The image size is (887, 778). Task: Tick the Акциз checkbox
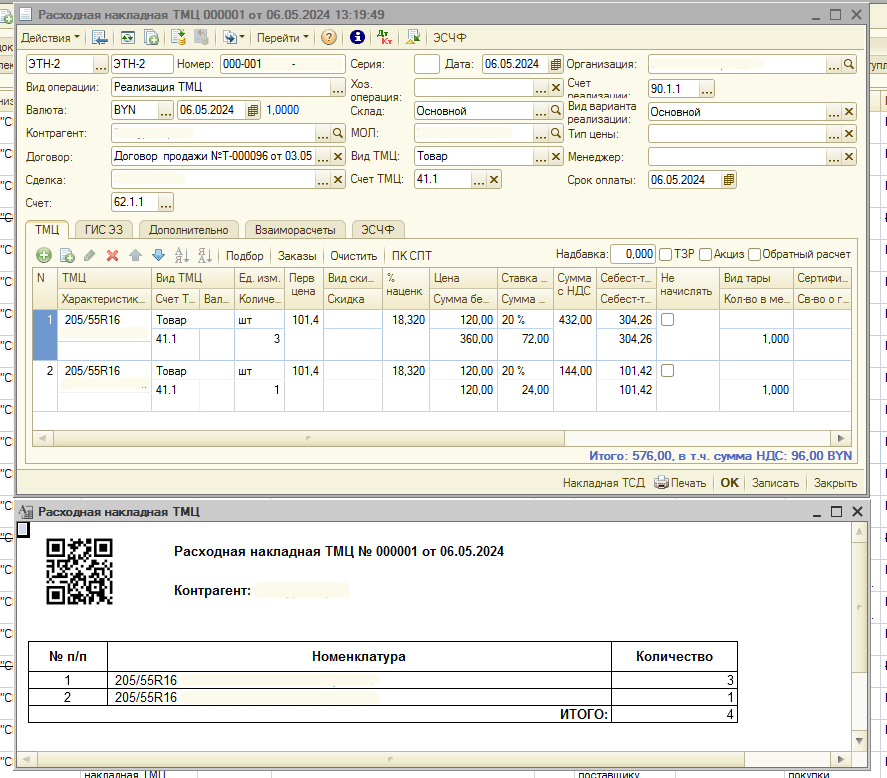(706, 255)
